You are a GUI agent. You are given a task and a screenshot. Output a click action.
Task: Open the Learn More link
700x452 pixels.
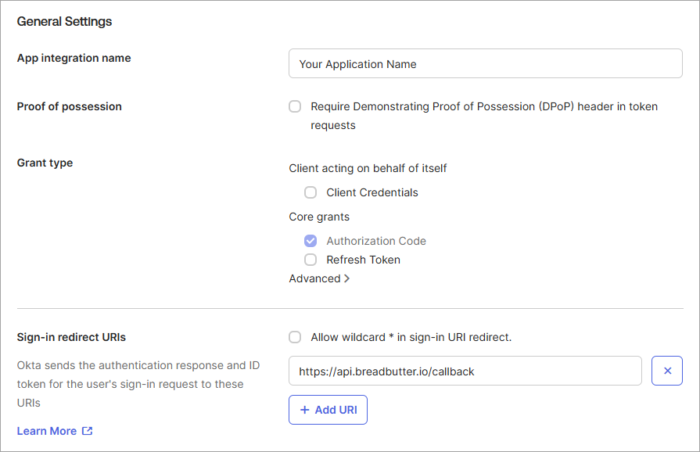point(47,431)
